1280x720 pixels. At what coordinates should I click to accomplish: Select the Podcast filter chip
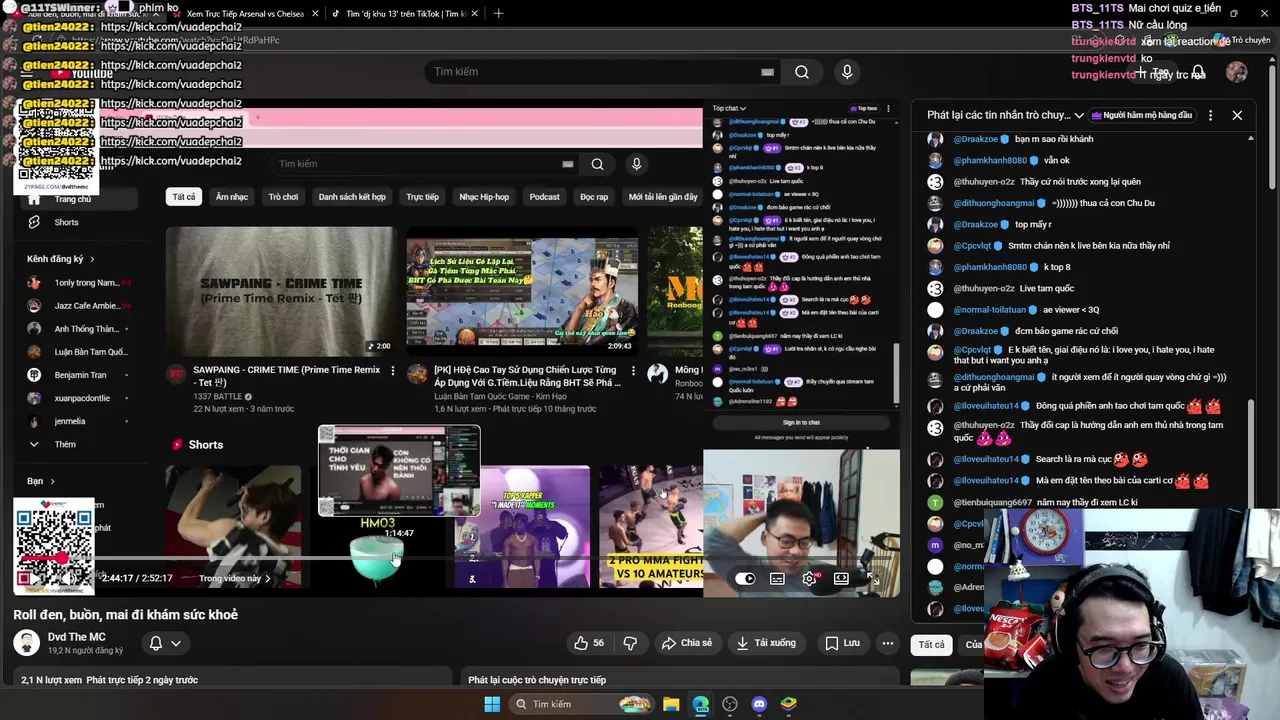click(544, 197)
